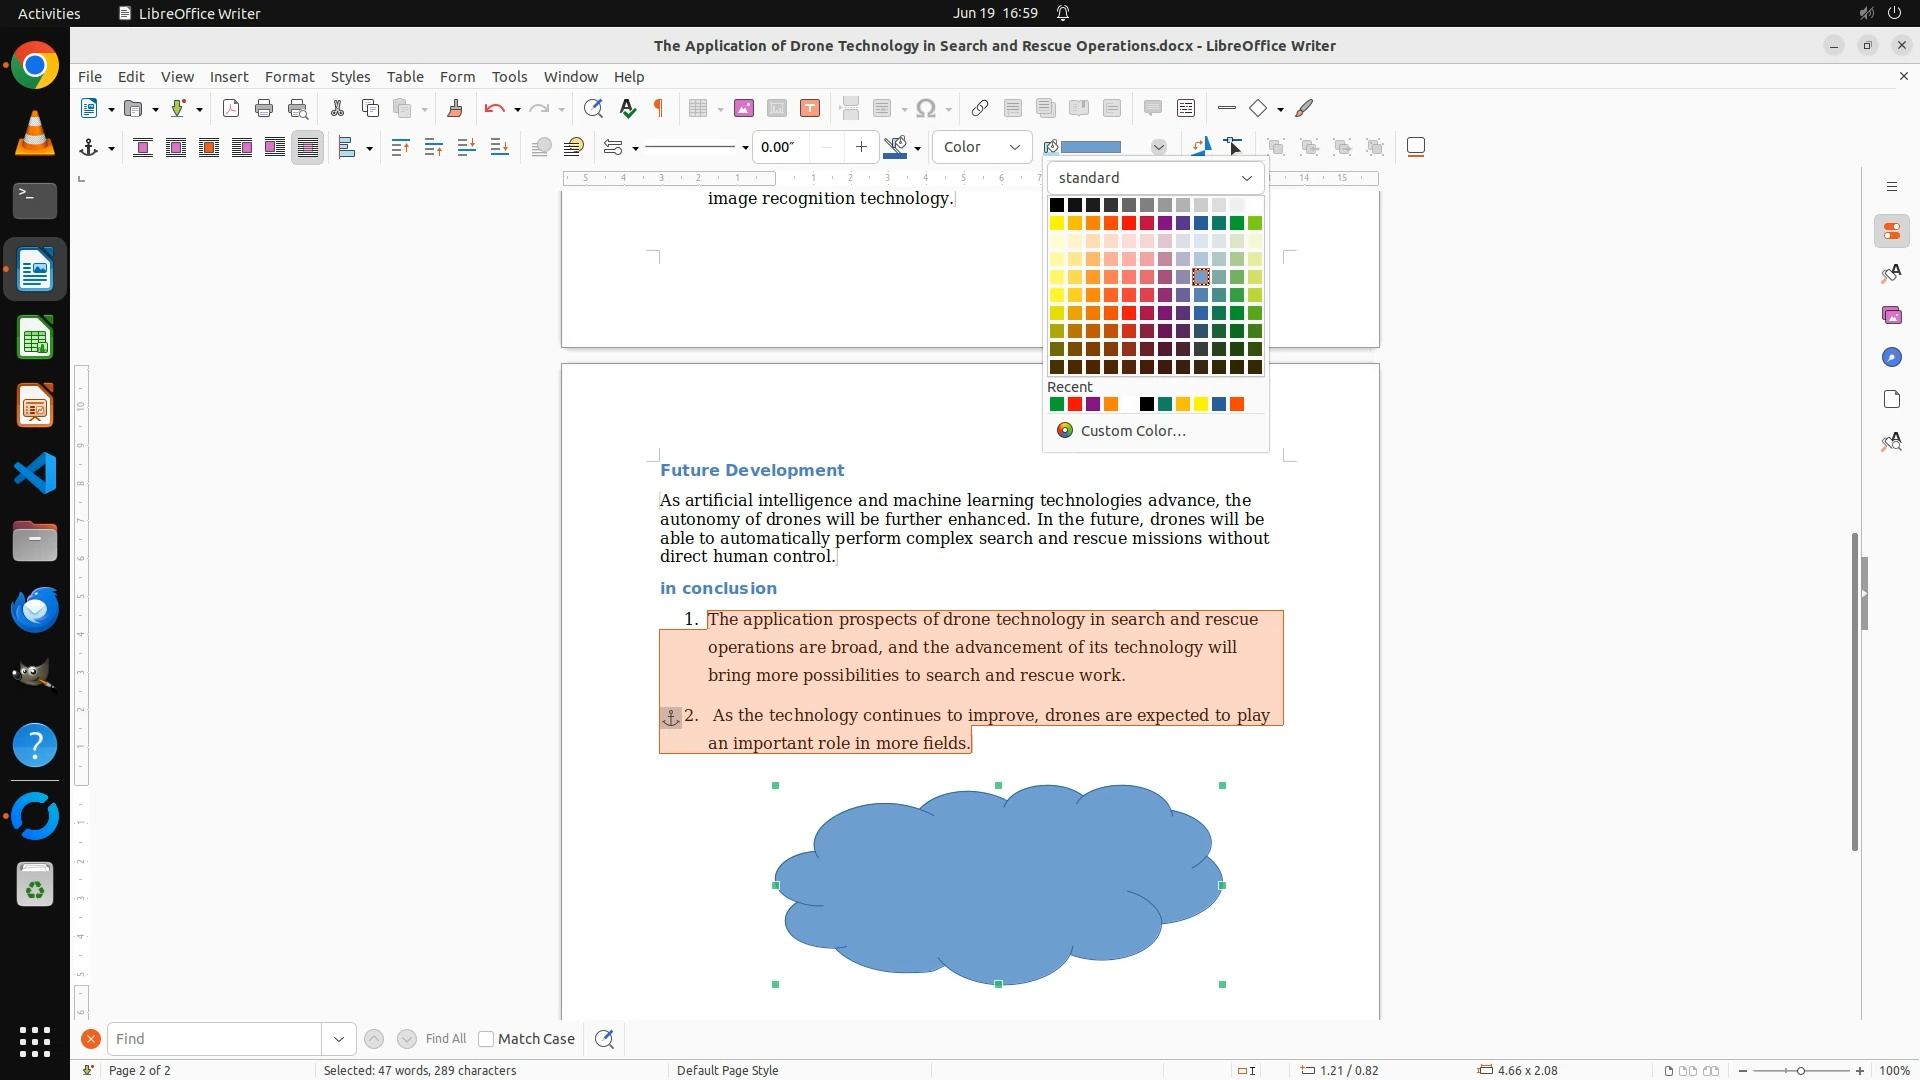Open the Format menu
The image size is (1920, 1080).
pyautogui.click(x=289, y=76)
